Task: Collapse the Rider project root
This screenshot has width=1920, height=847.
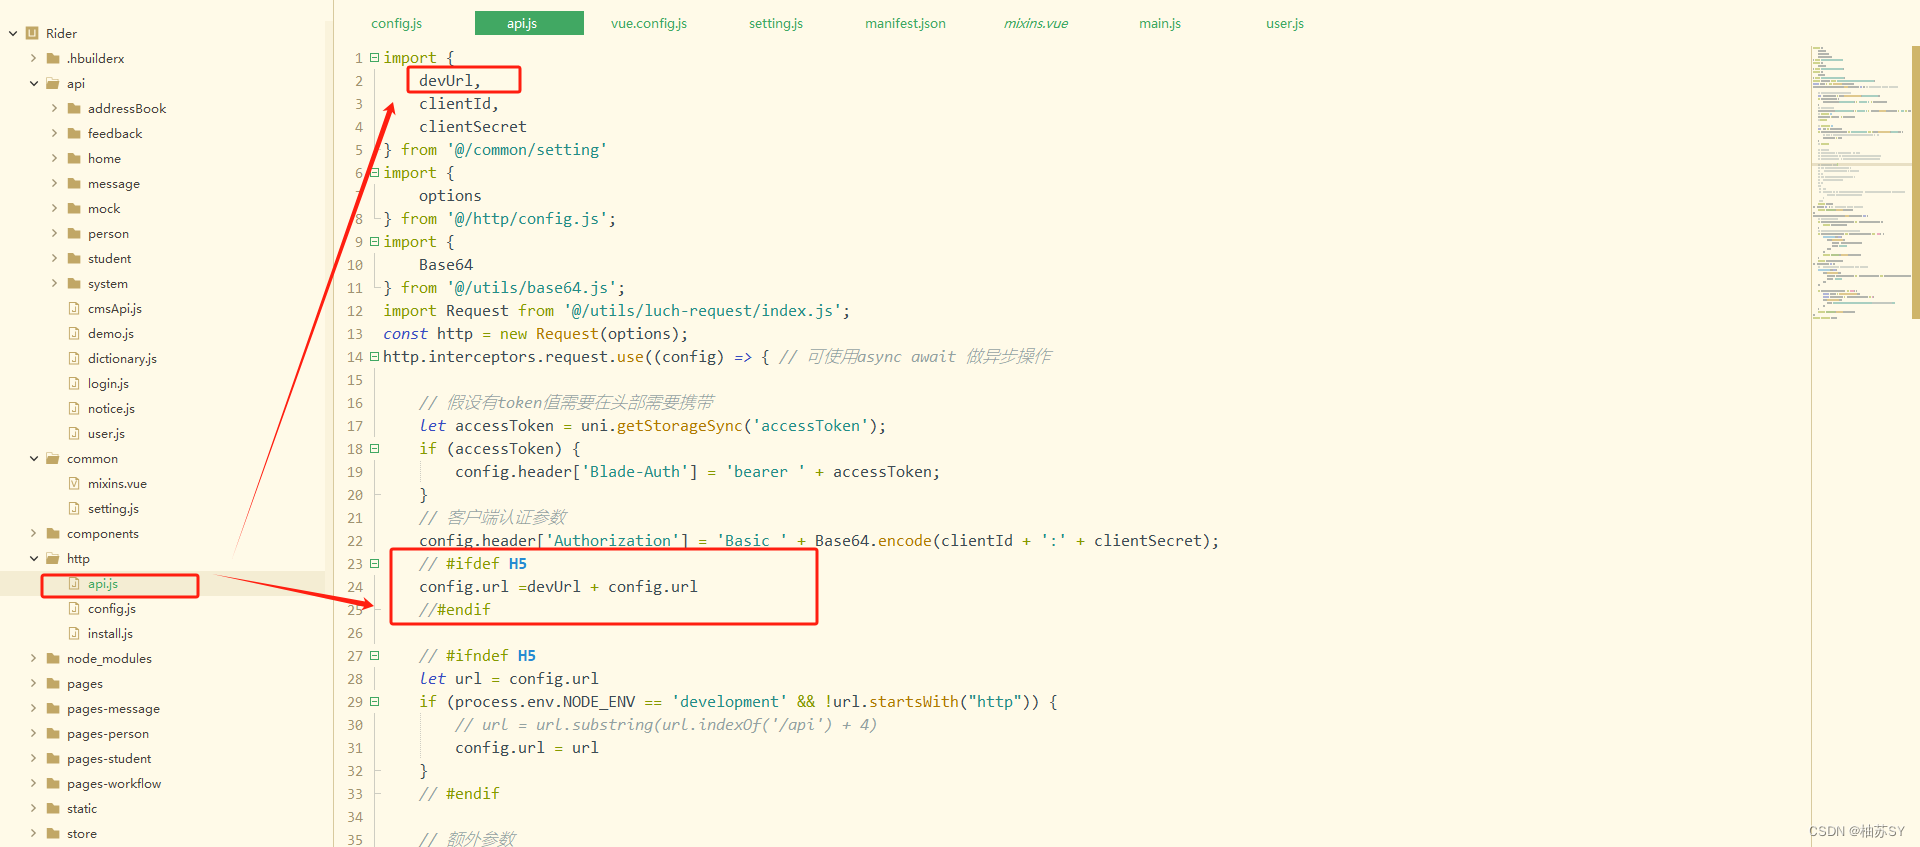Action: pyautogui.click(x=13, y=34)
